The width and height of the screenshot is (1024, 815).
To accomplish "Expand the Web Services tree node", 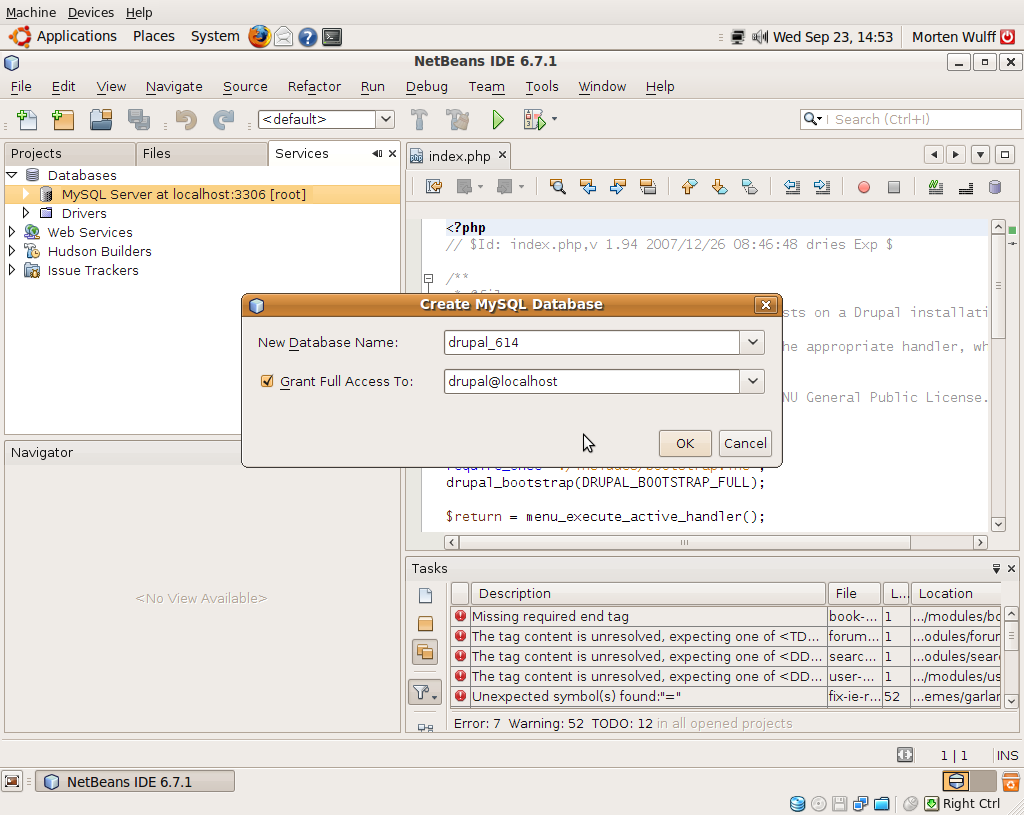I will tap(12, 232).
